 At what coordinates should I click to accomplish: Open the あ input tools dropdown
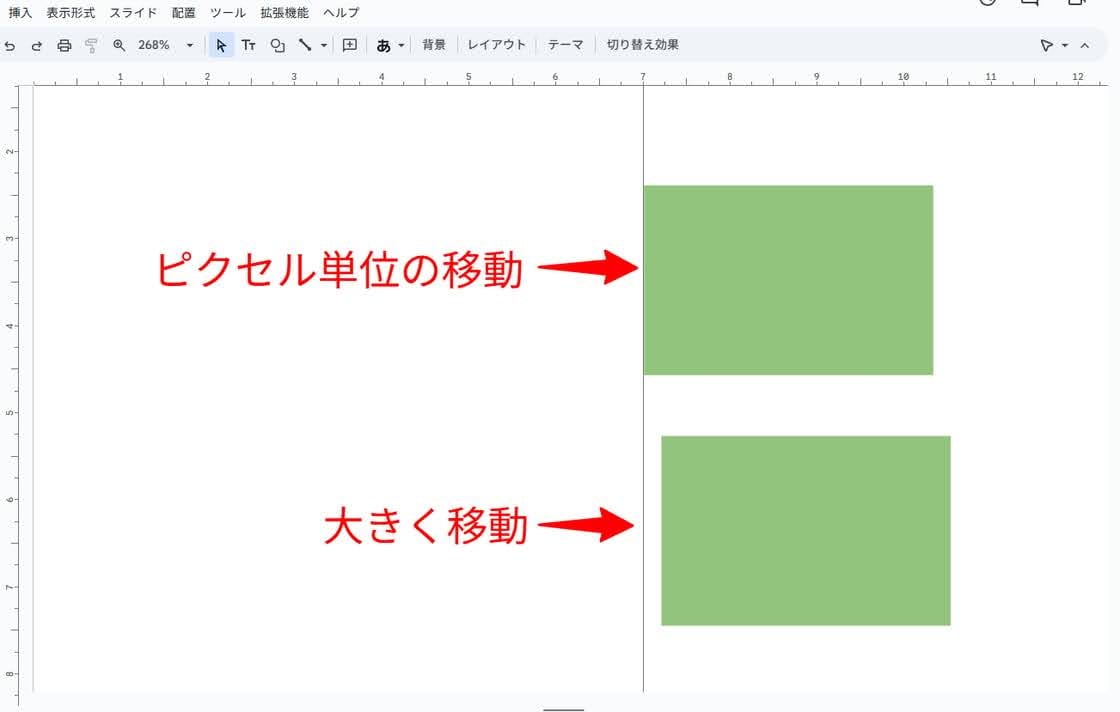pos(391,45)
